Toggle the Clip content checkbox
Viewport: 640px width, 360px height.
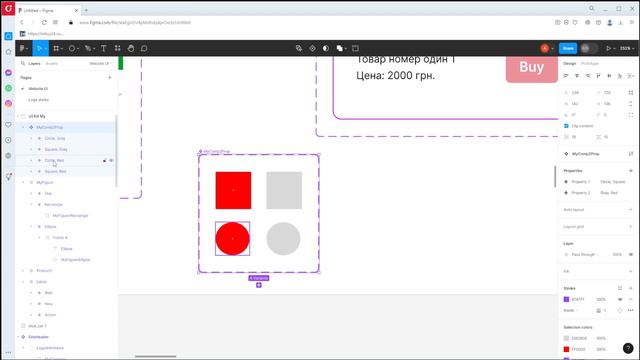(566, 126)
